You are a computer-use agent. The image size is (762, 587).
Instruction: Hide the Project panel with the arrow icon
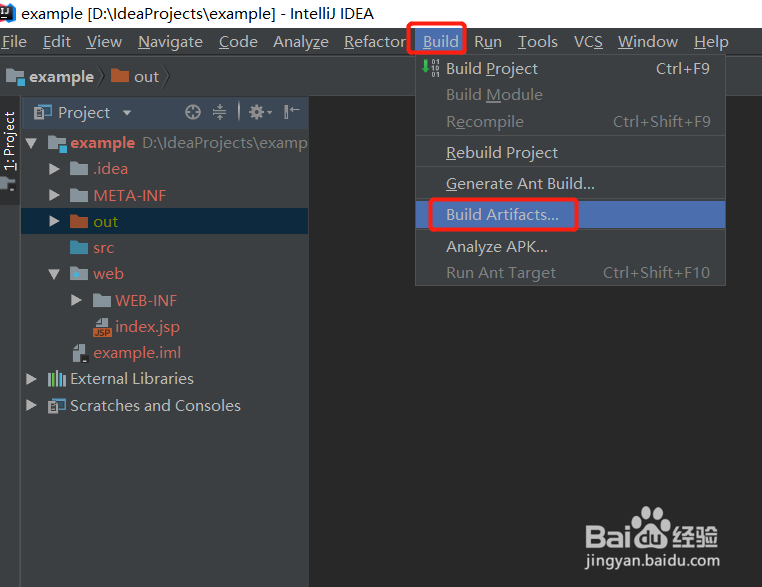click(292, 112)
